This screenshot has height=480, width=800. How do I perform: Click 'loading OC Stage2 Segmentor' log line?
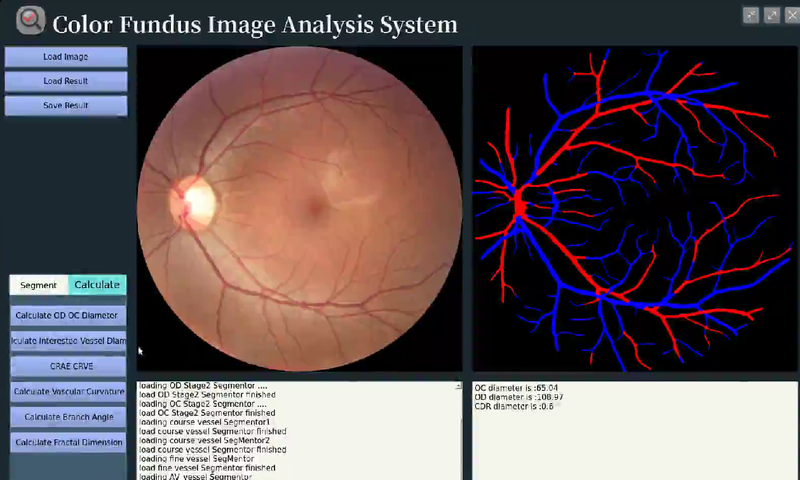203,404
